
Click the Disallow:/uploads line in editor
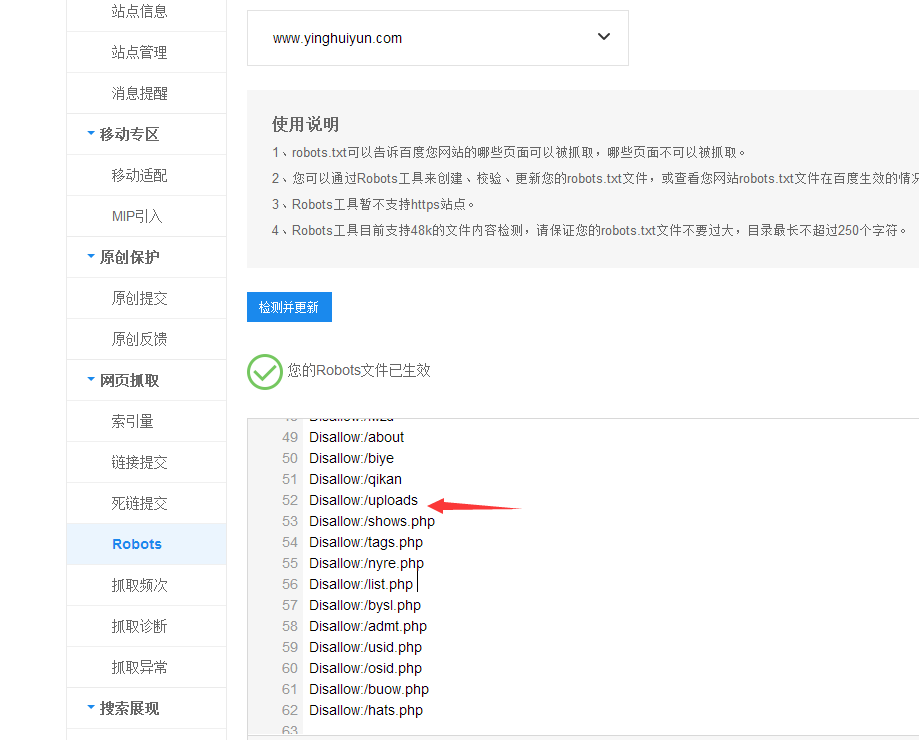coord(363,500)
